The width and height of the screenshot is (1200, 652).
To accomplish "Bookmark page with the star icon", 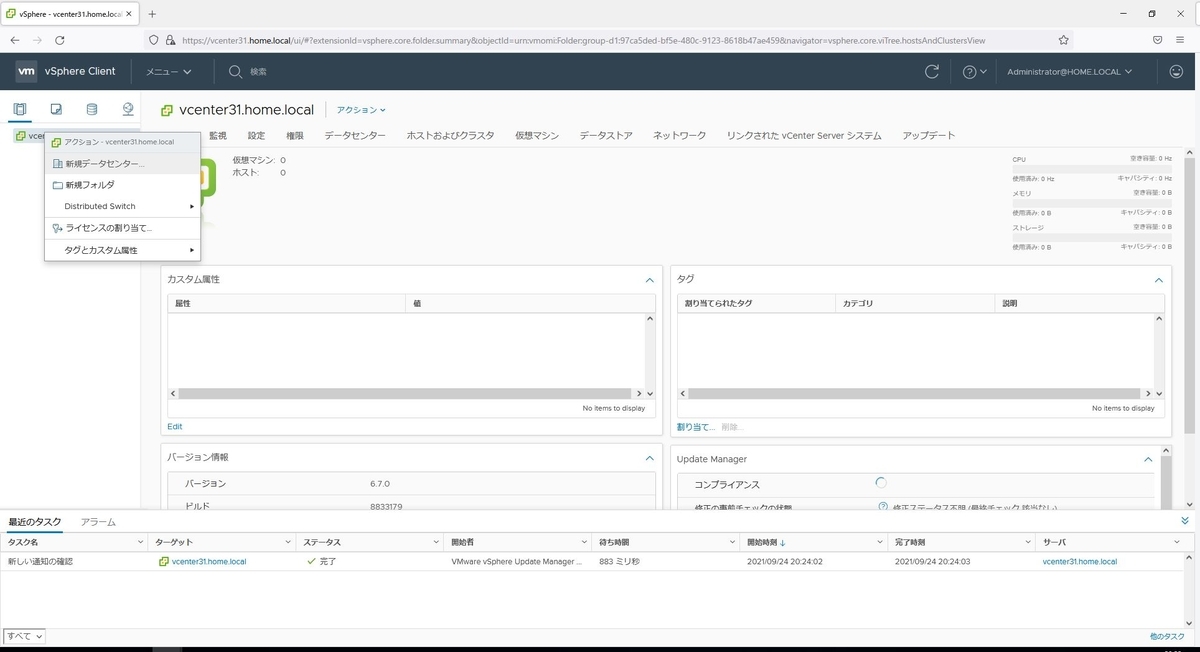I will coord(1064,40).
